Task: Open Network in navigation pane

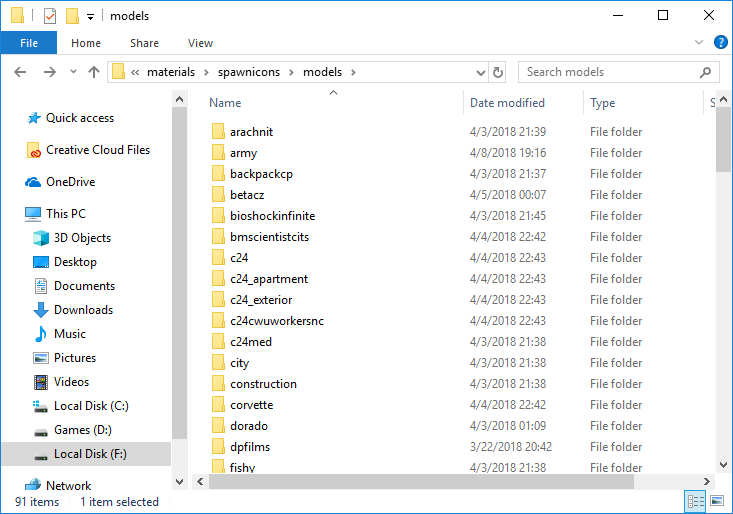Action: (x=68, y=485)
